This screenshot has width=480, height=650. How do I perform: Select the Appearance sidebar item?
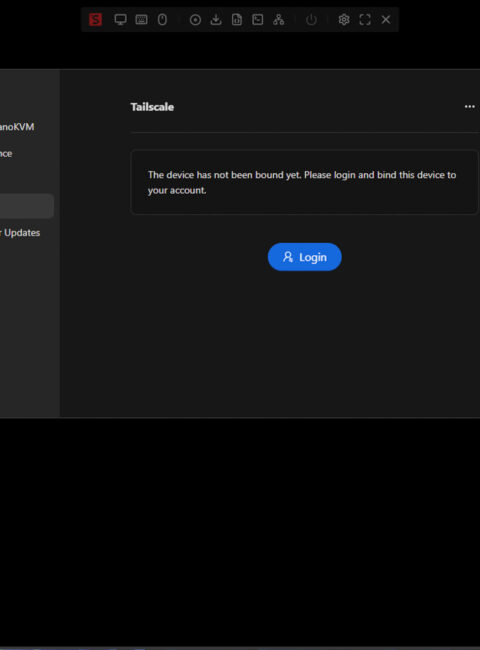(6, 154)
